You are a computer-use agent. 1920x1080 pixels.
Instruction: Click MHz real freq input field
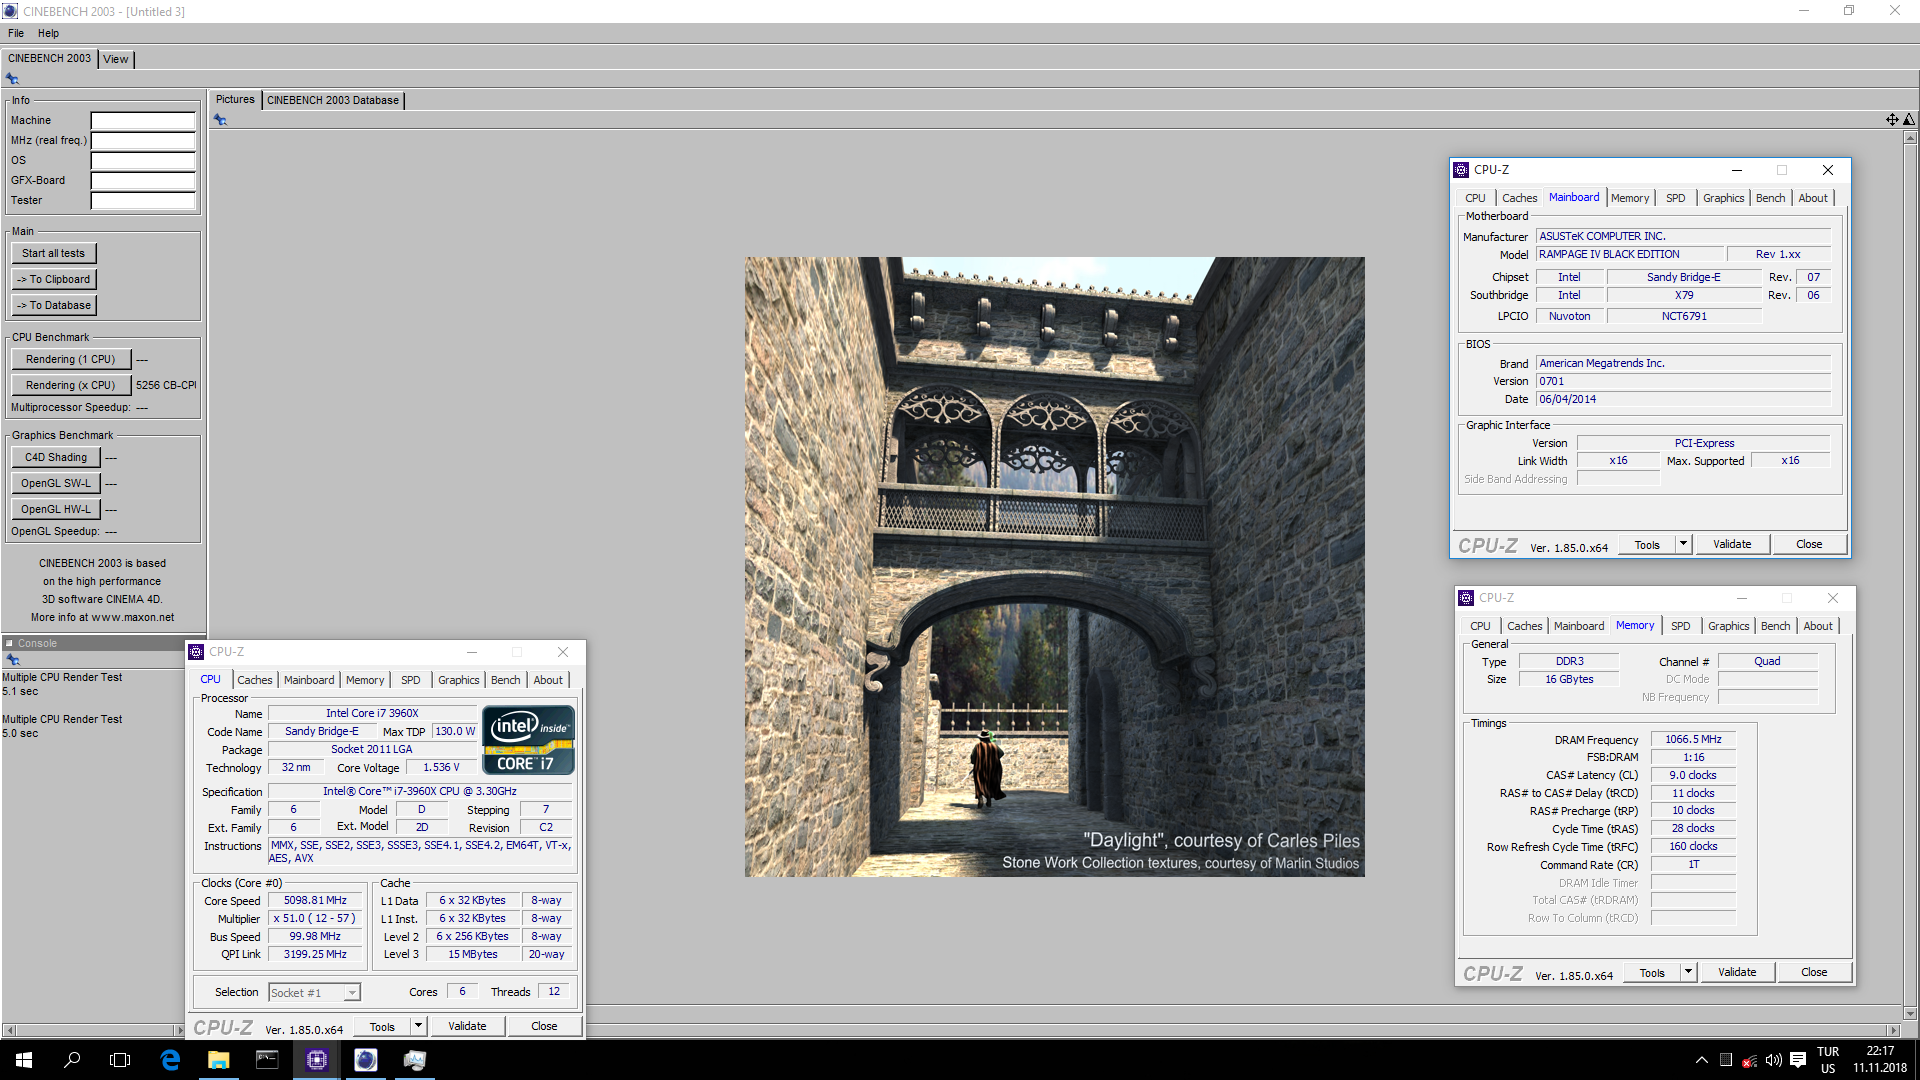(x=143, y=141)
